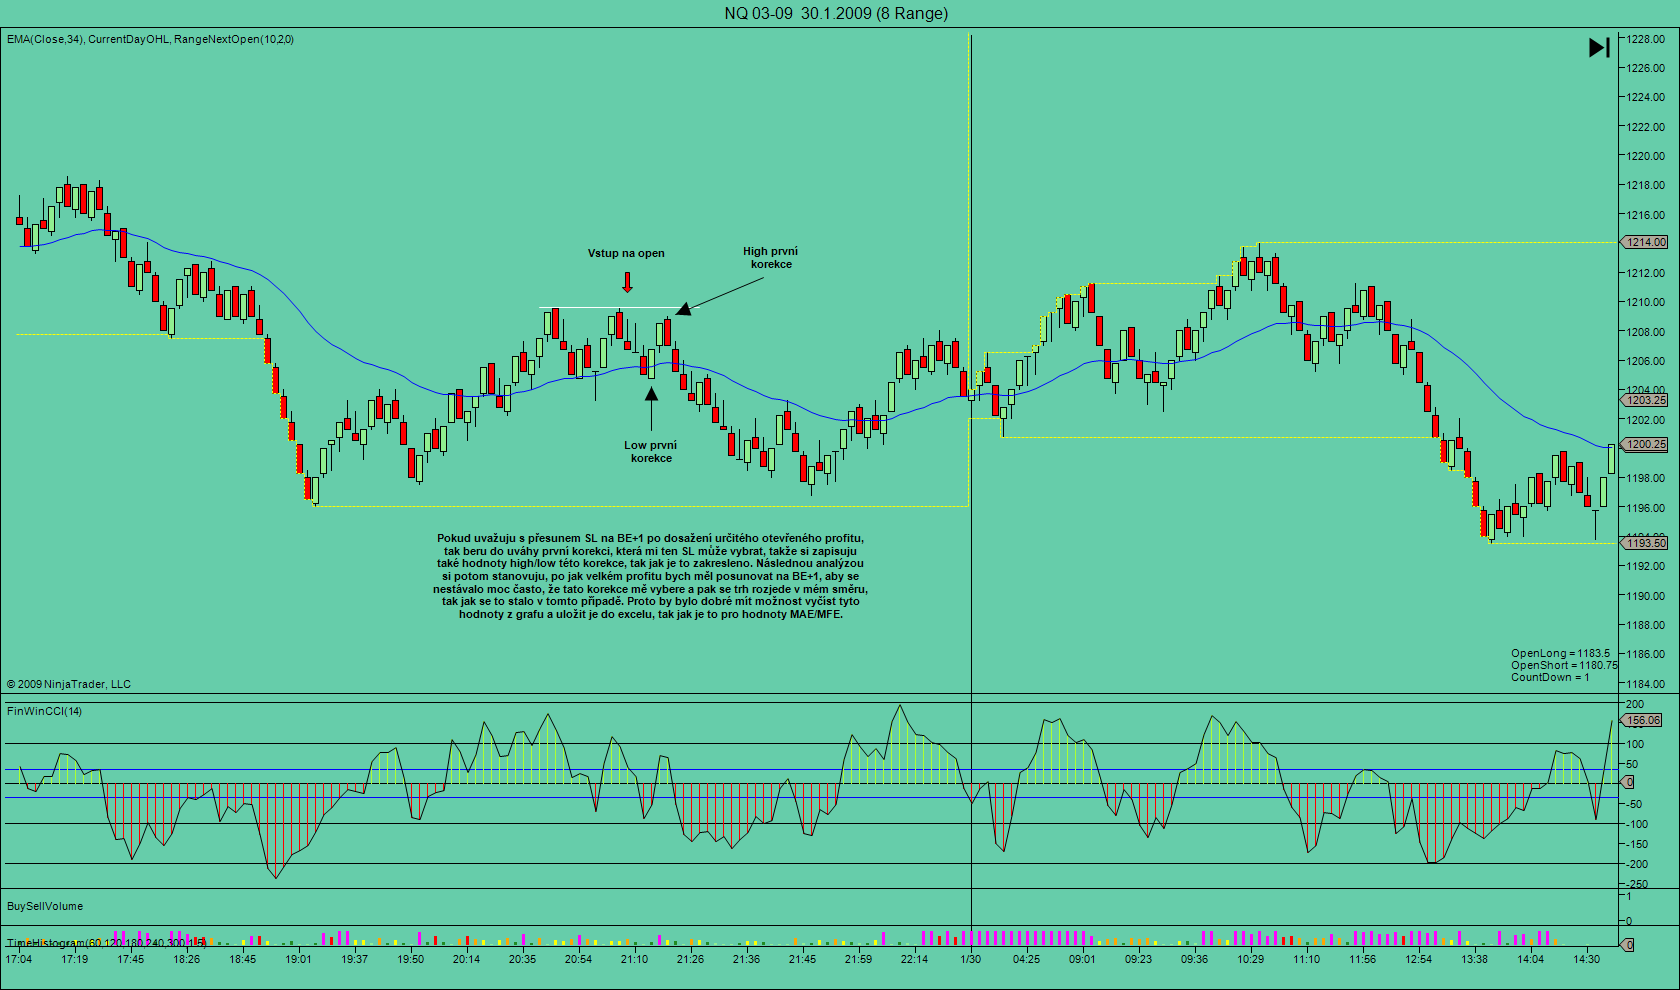This screenshot has width=1680, height=990.
Task: Click the 1196.00 price axis label
Action: (x=1646, y=508)
